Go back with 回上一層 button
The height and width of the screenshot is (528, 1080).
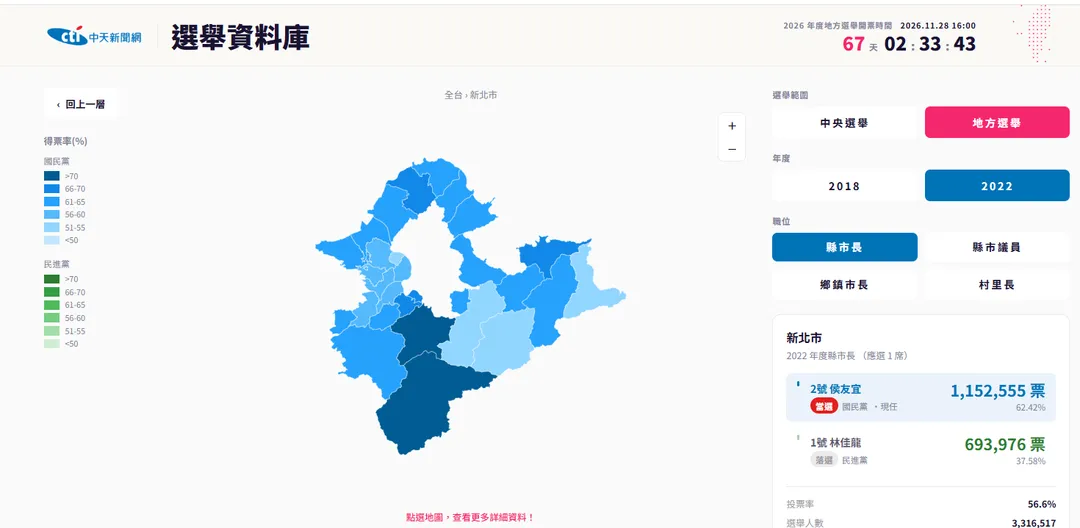click(x=81, y=105)
